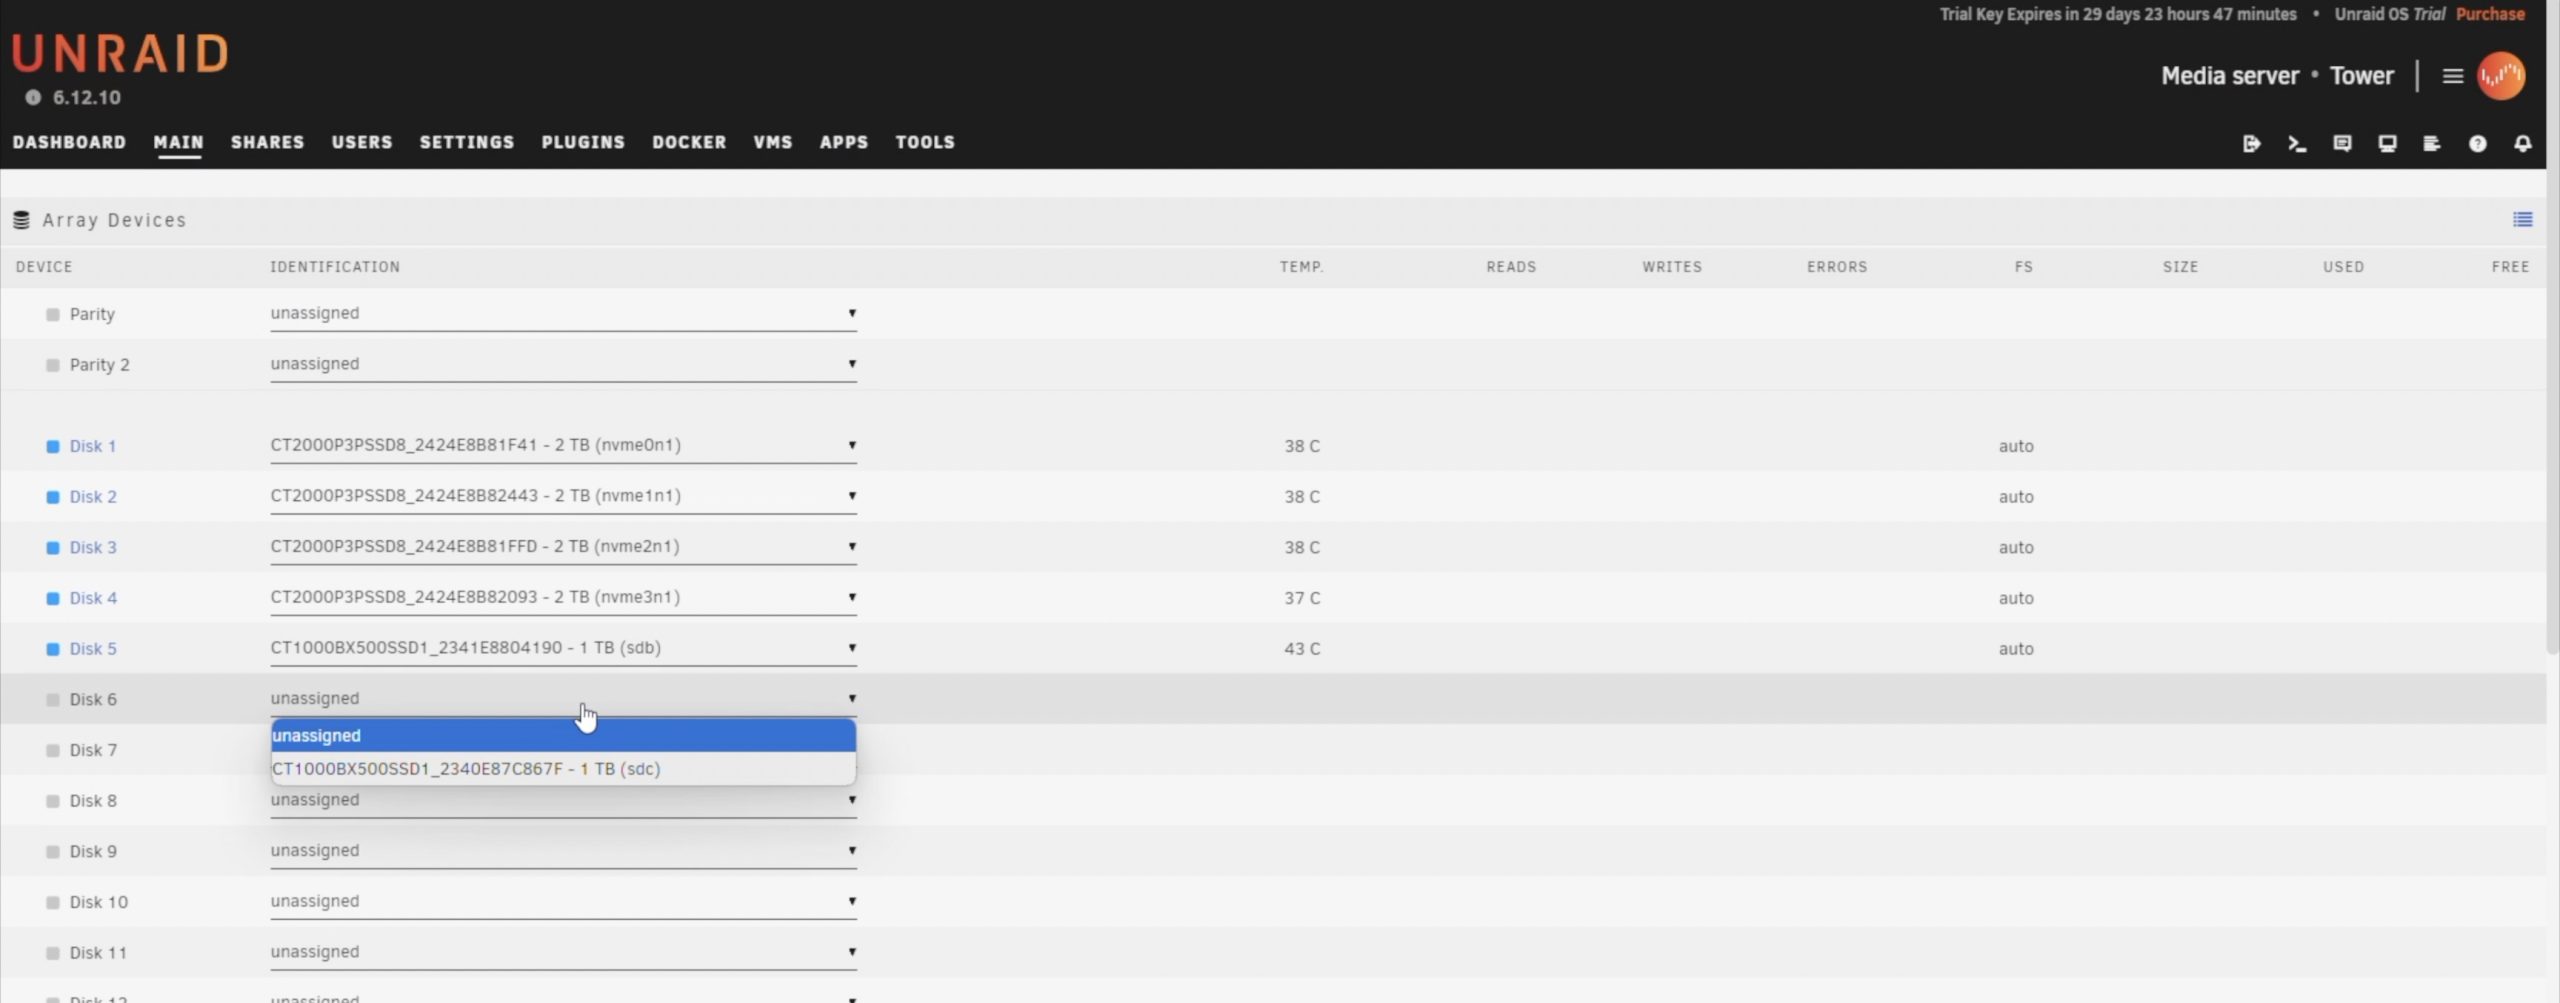Click the Array Devices list view icon
Screen dimensions: 2560x1003
(x=2522, y=220)
